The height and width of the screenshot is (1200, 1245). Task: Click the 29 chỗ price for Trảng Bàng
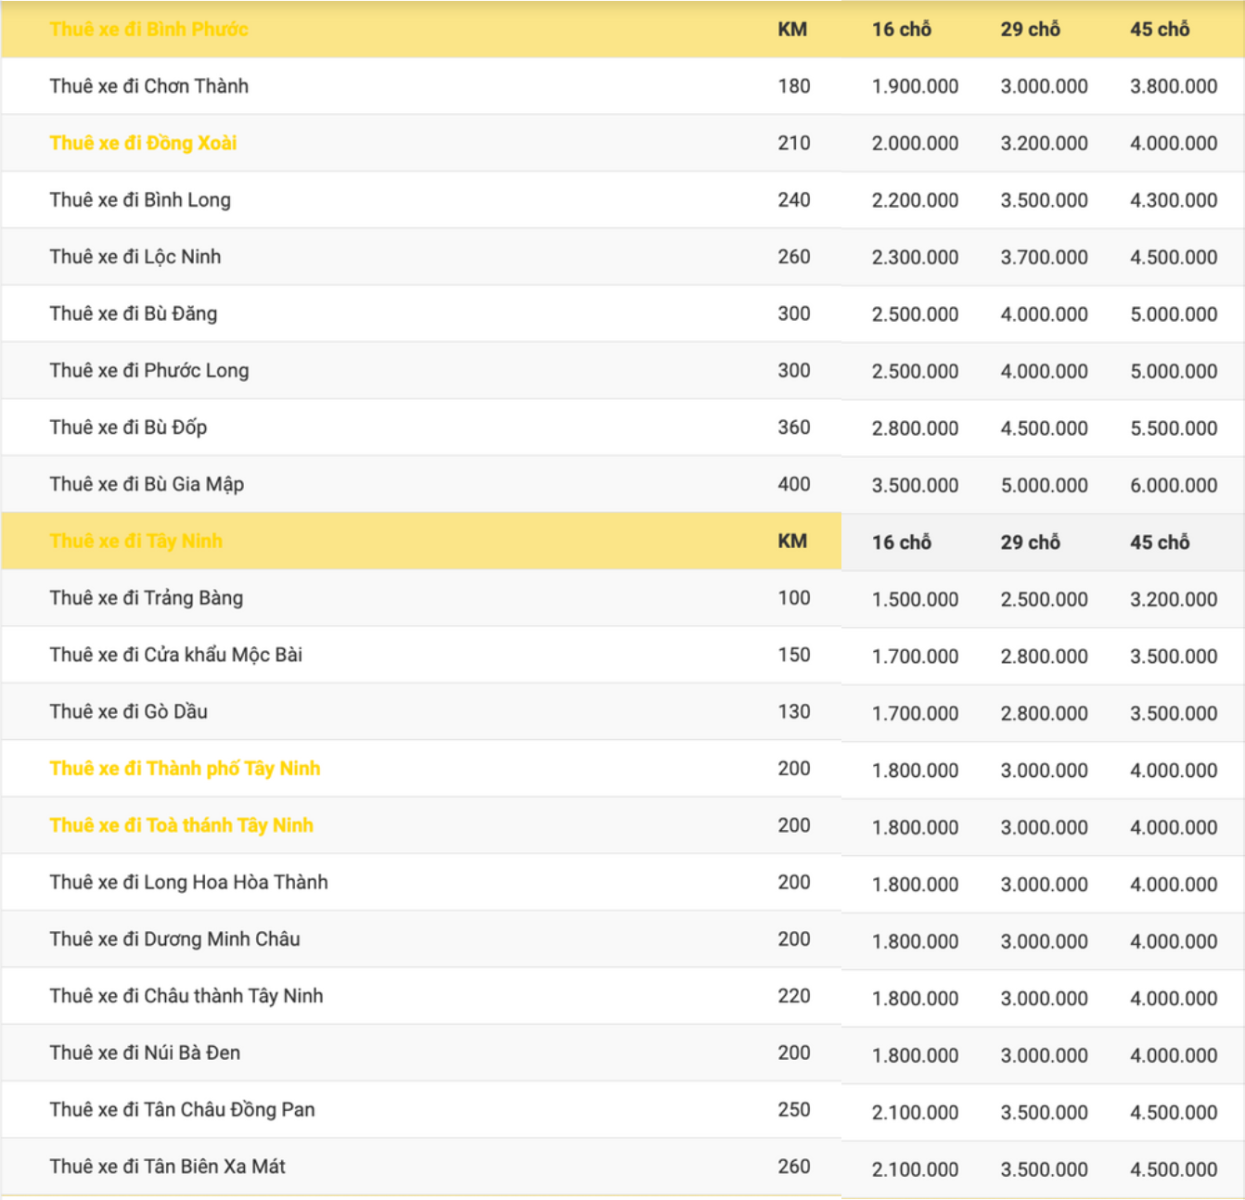[x=1044, y=599]
